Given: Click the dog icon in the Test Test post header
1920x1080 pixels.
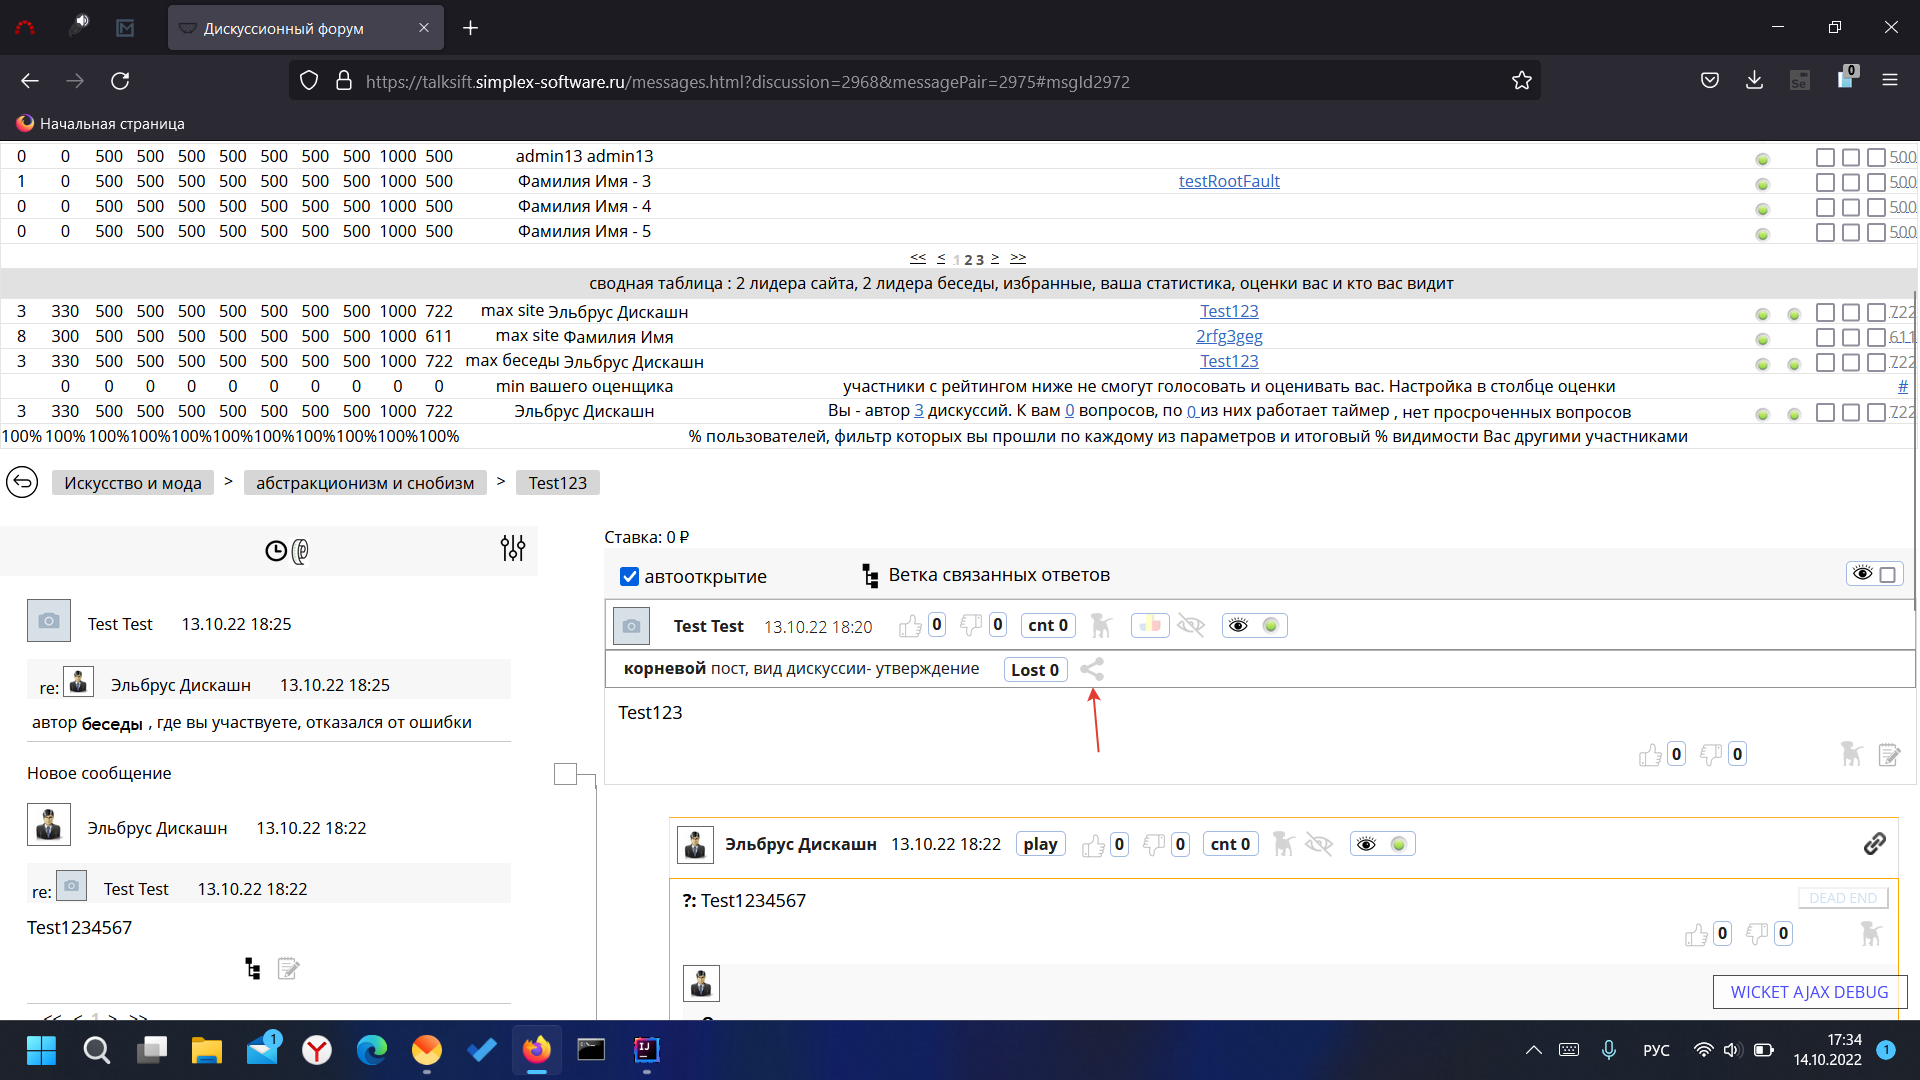Looking at the screenshot, I should pyautogui.click(x=1101, y=626).
